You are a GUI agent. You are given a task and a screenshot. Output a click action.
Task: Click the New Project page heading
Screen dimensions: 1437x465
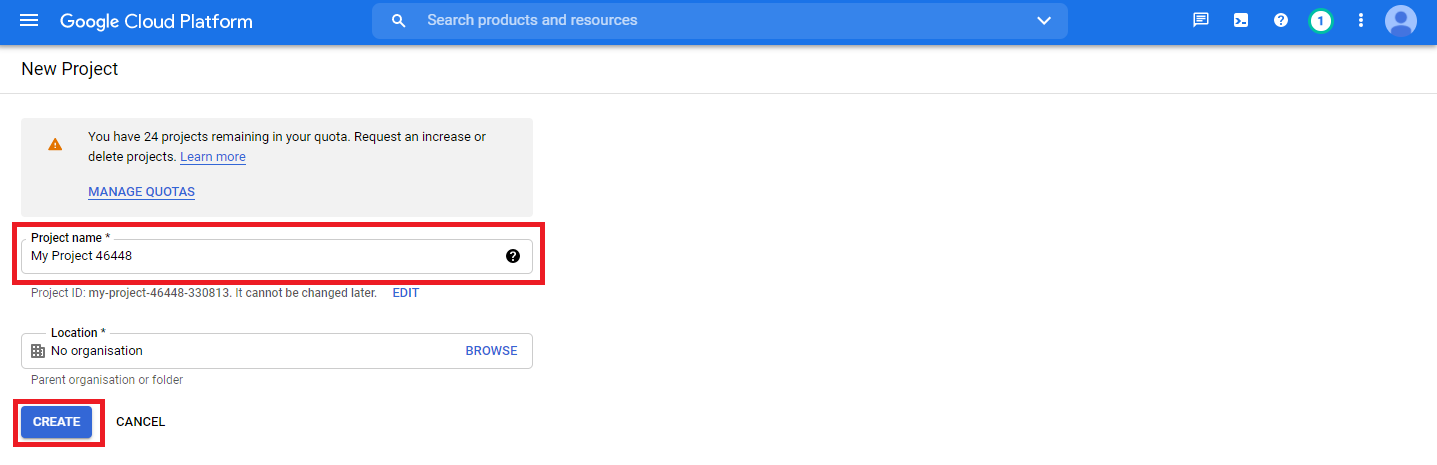[x=70, y=69]
